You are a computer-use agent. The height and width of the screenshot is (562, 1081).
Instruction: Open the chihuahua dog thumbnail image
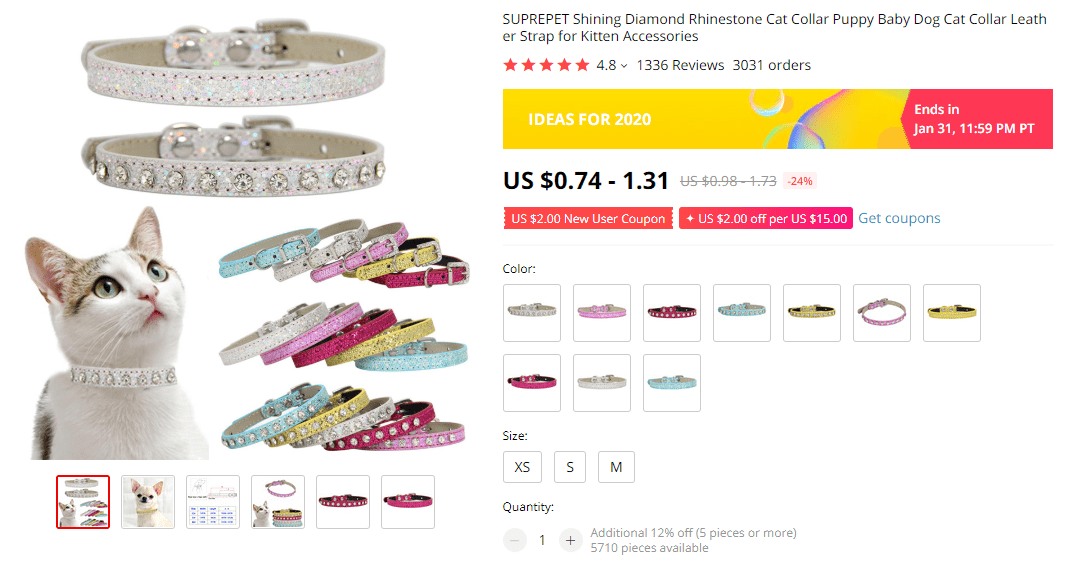pos(148,502)
